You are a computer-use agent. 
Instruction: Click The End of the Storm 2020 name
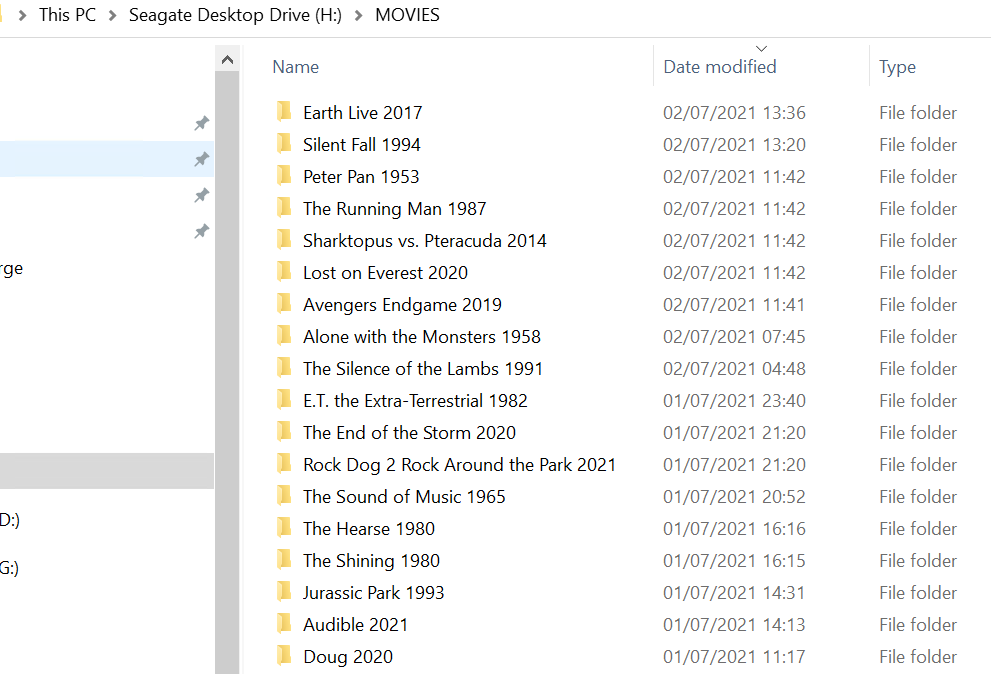pos(410,432)
